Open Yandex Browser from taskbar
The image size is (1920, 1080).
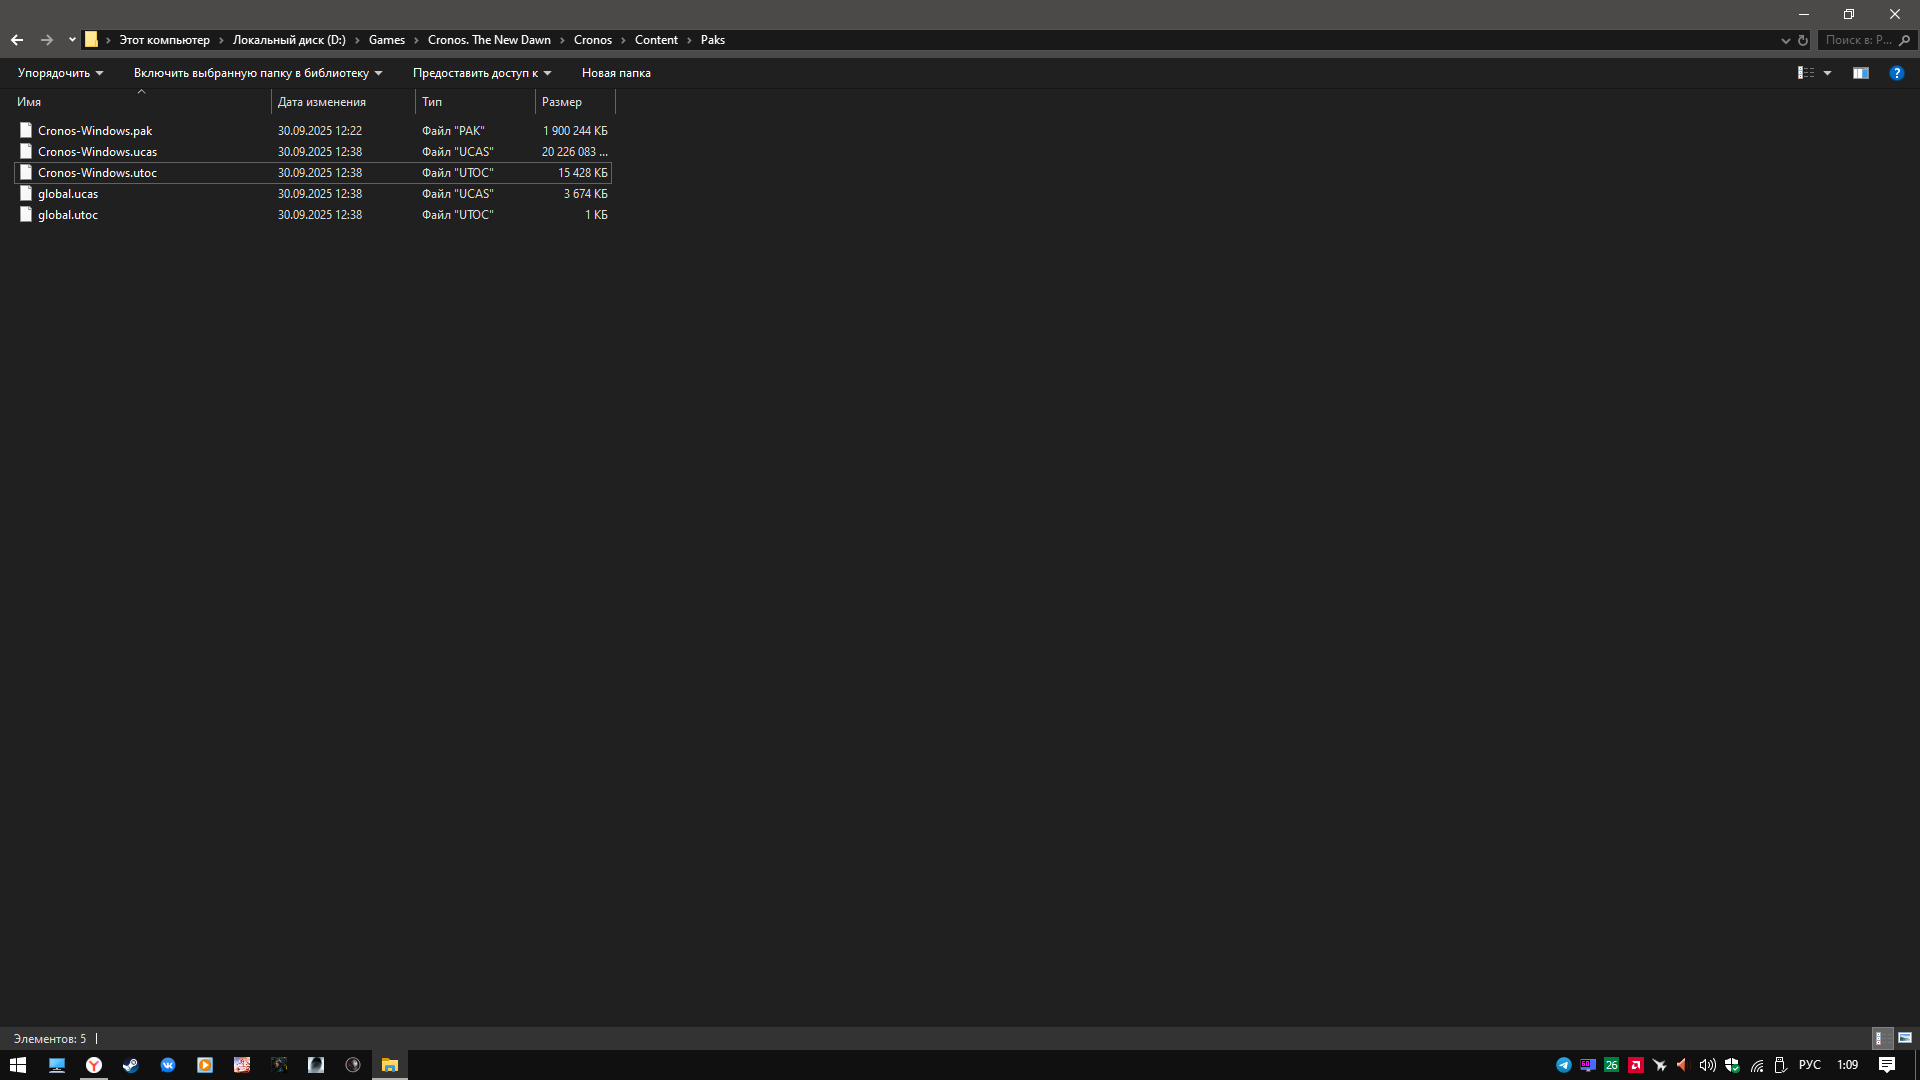[94, 1065]
